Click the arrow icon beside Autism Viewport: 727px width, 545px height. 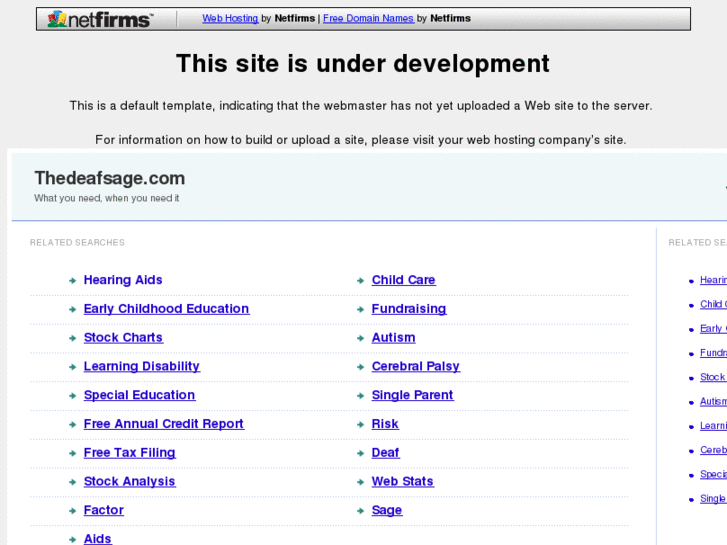coord(360,338)
